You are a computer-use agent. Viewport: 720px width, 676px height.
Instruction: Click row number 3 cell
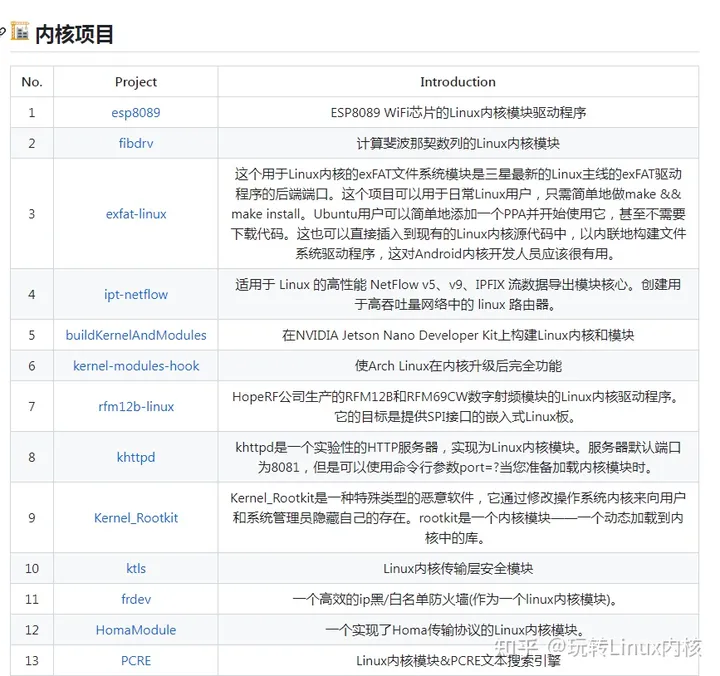click(x=32, y=214)
